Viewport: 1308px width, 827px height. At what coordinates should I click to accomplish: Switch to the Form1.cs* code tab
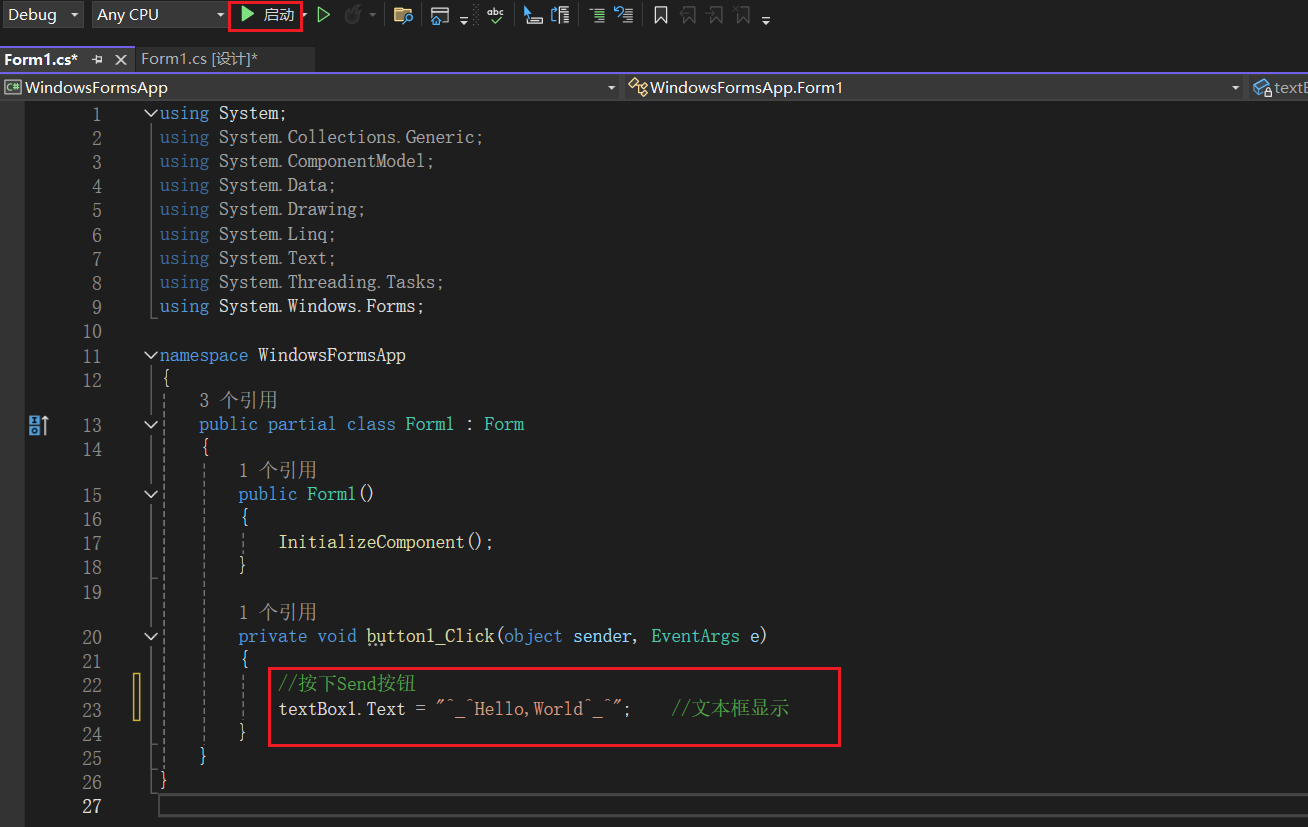(x=41, y=60)
